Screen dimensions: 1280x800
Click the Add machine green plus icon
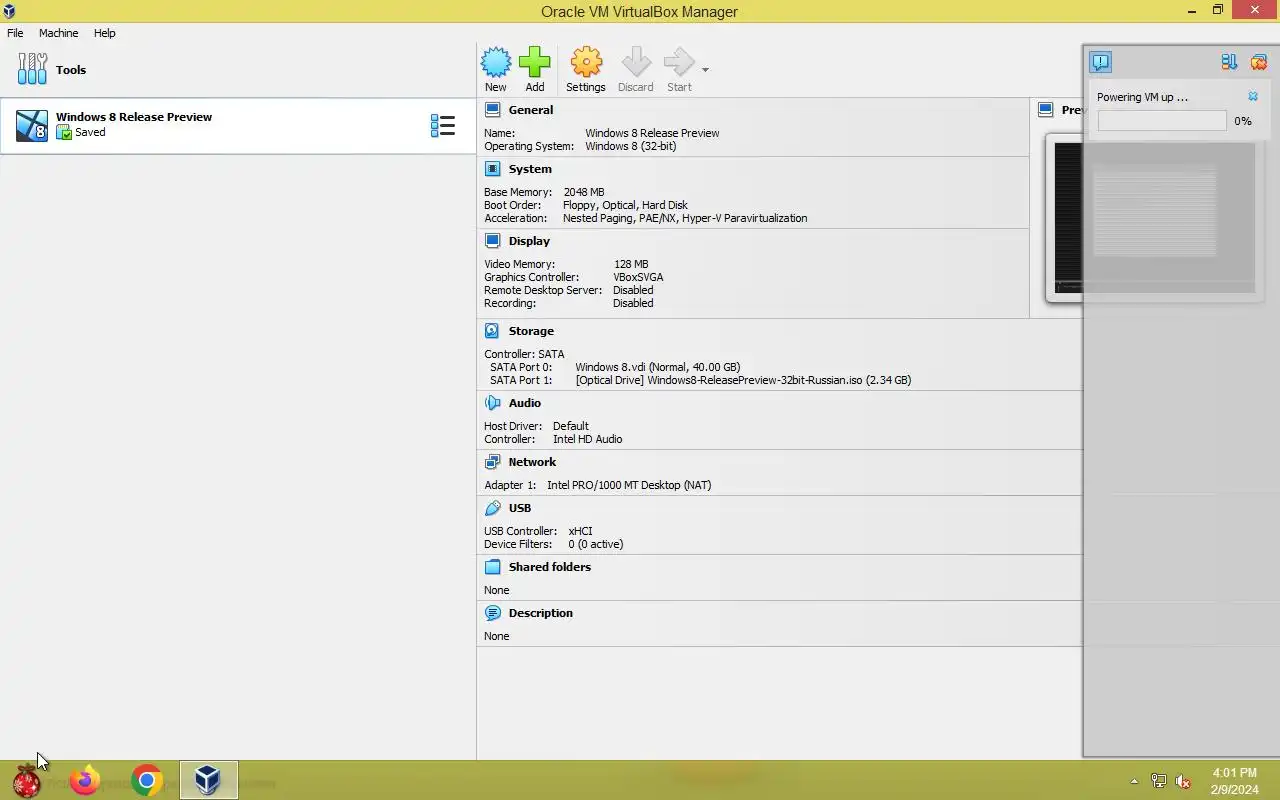[535, 62]
